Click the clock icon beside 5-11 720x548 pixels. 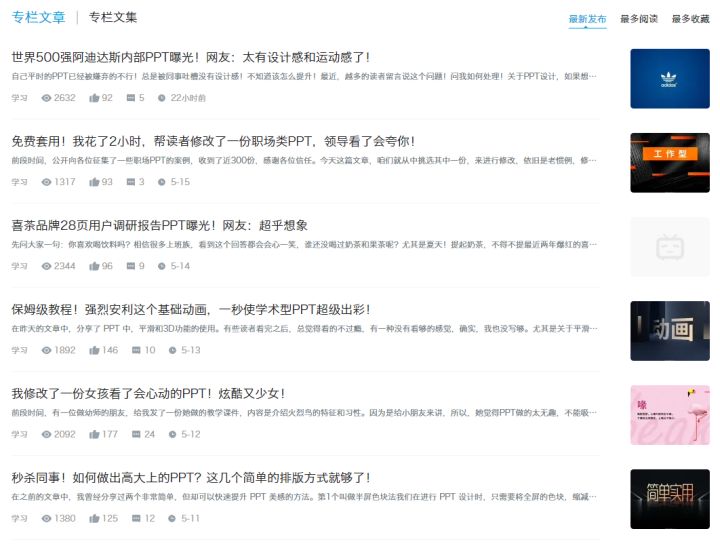tap(172, 518)
